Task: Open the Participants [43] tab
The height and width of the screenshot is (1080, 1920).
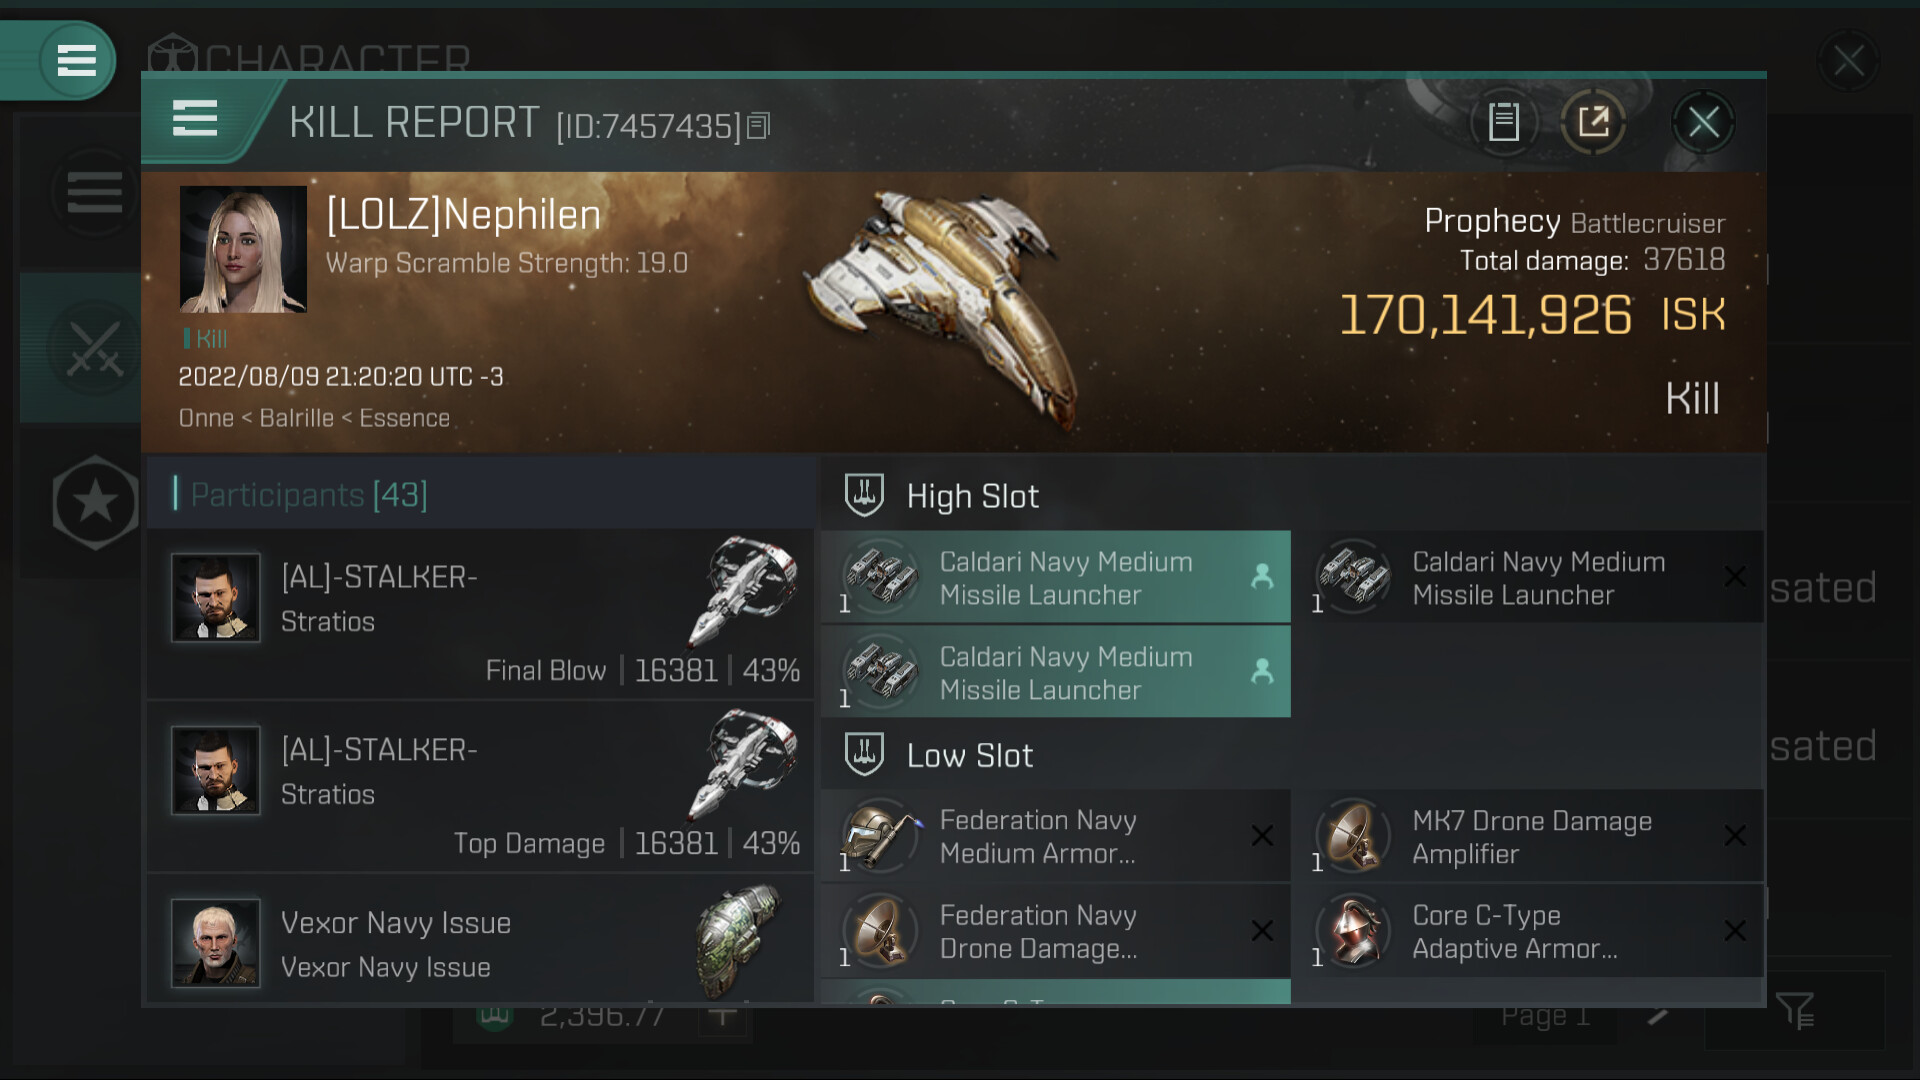Action: 308,495
